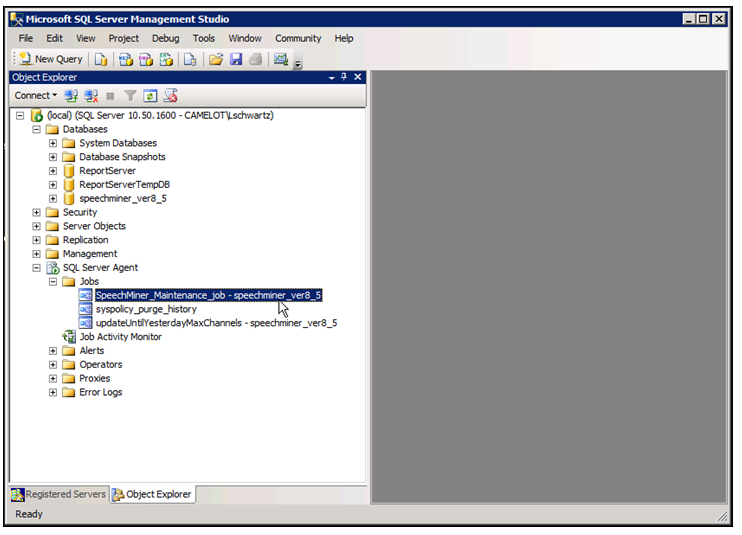Open the Community menu
Image resolution: width=742 pixels, height=535 pixels.
point(298,38)
